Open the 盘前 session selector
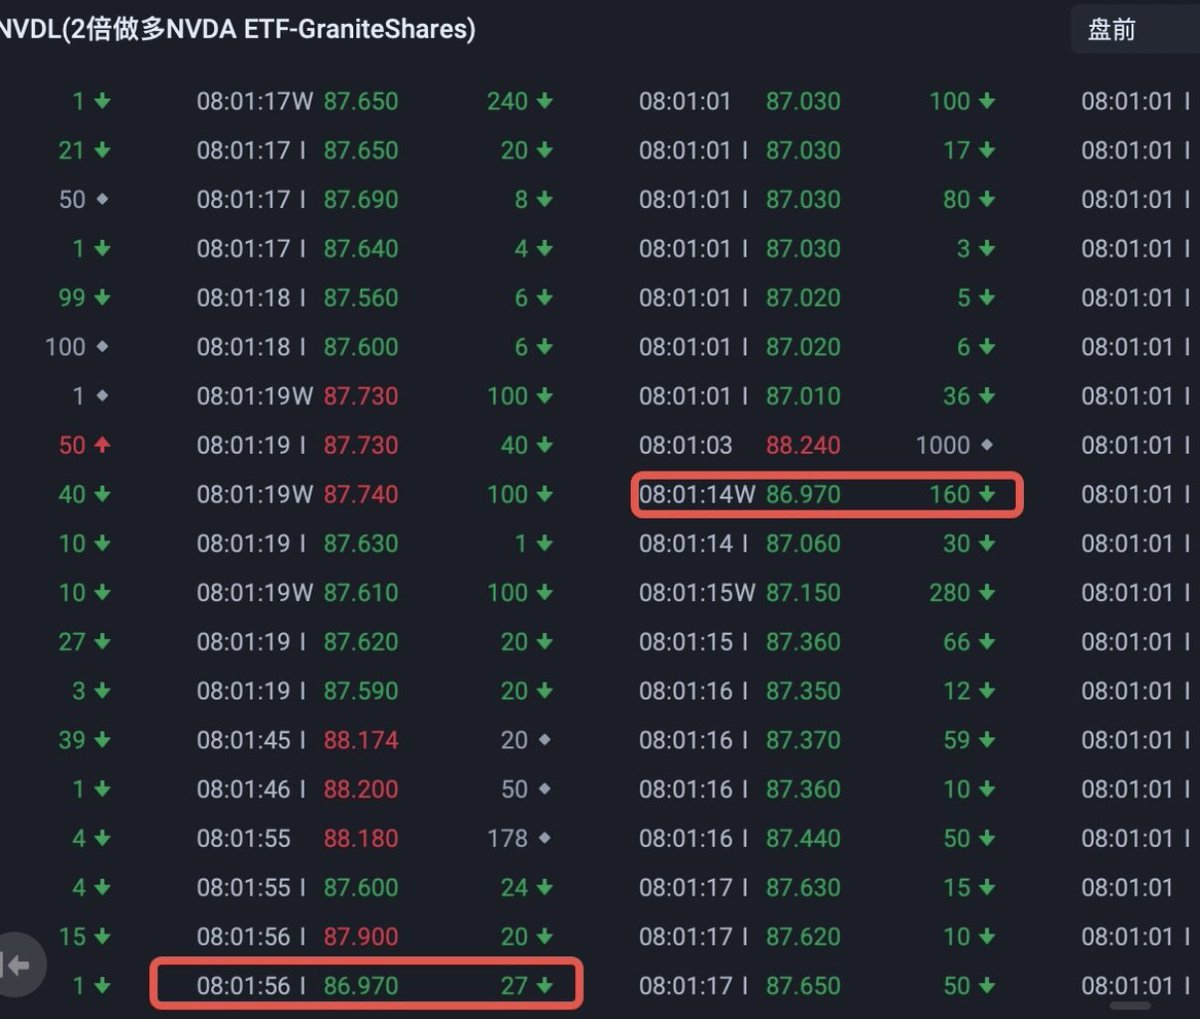This screenshot has height=1019, width=1200. pyautogui.click(x=1135, y=29)
